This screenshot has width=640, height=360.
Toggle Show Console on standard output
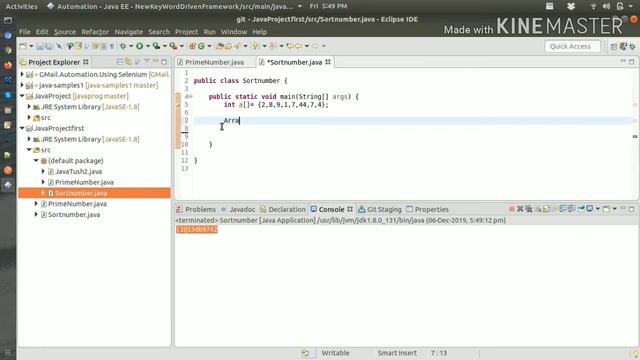pyautogui.click(x=563, y=209)
